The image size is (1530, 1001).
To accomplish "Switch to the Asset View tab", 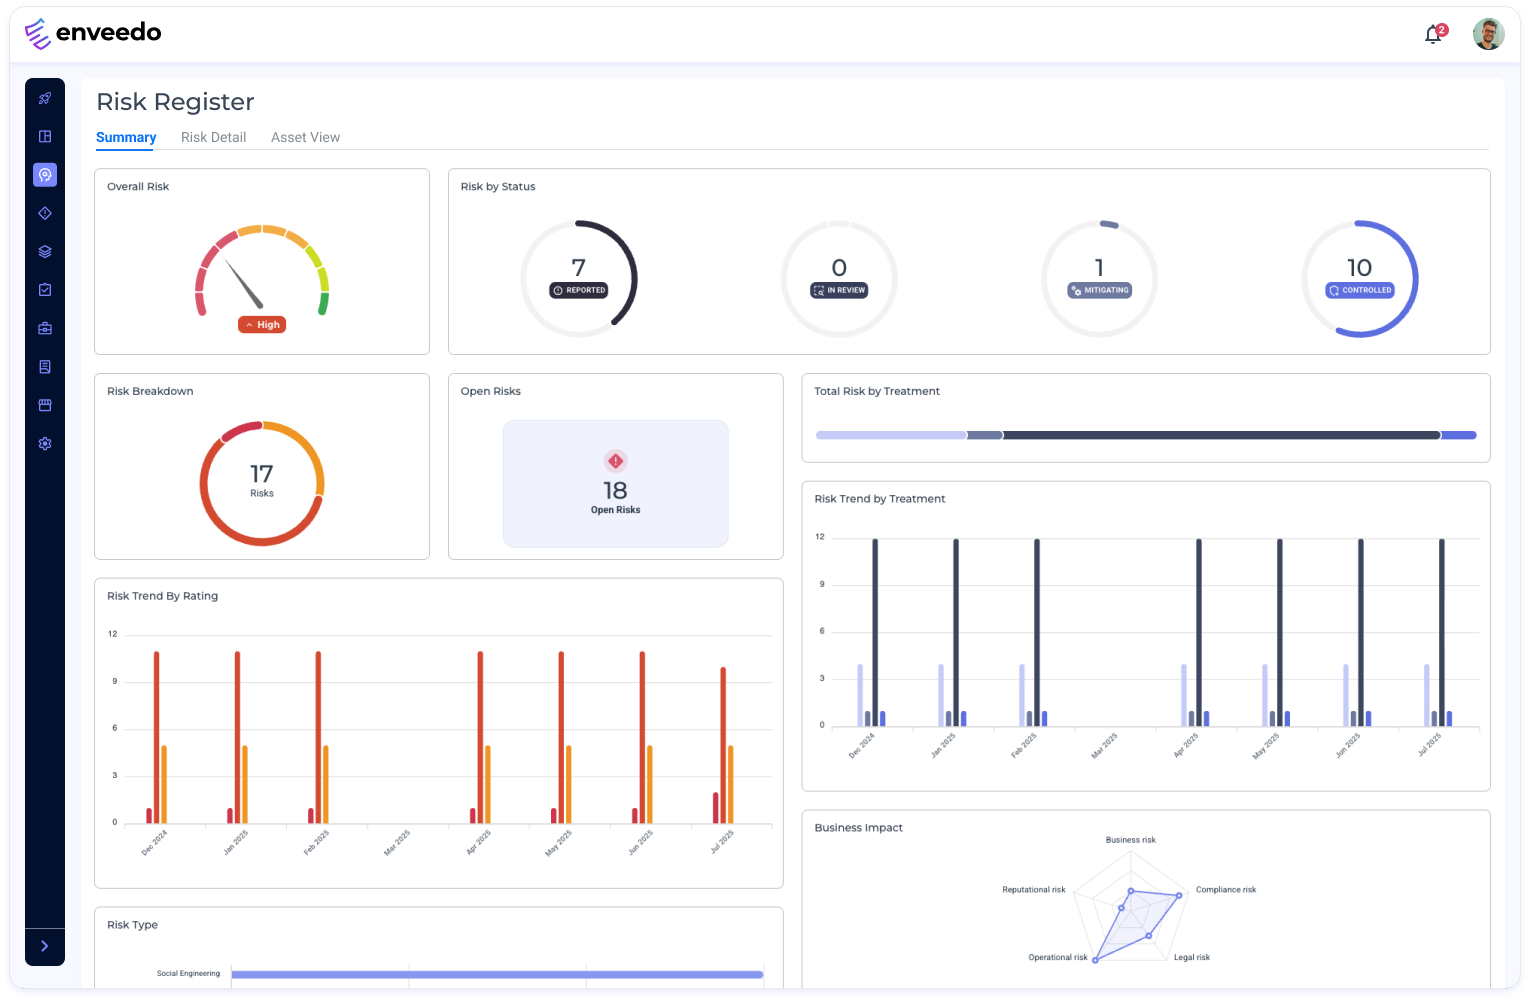I will pos(305,137).
